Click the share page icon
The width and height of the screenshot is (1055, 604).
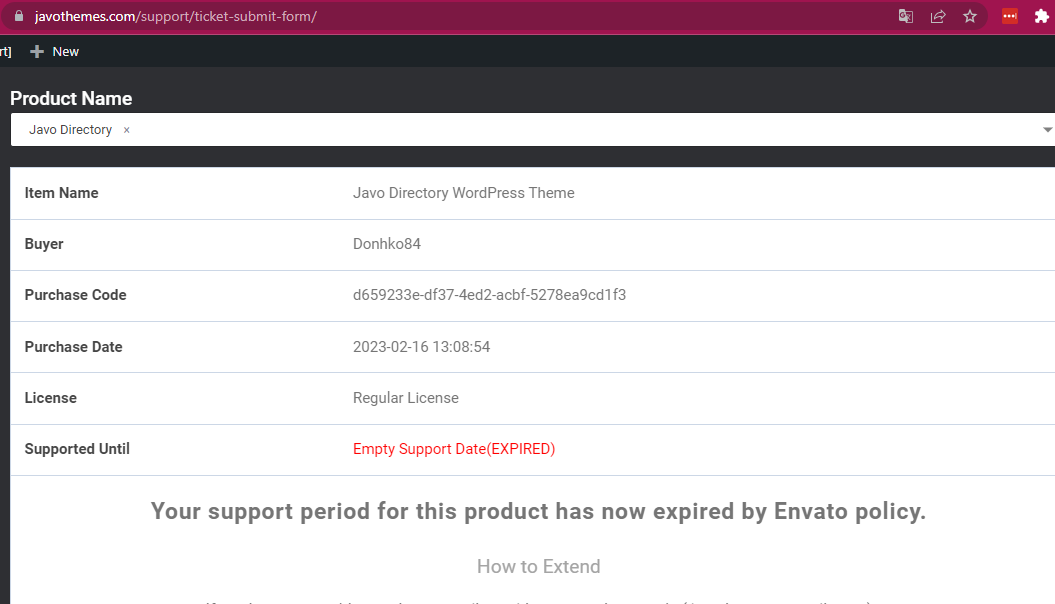pos(938,16)
